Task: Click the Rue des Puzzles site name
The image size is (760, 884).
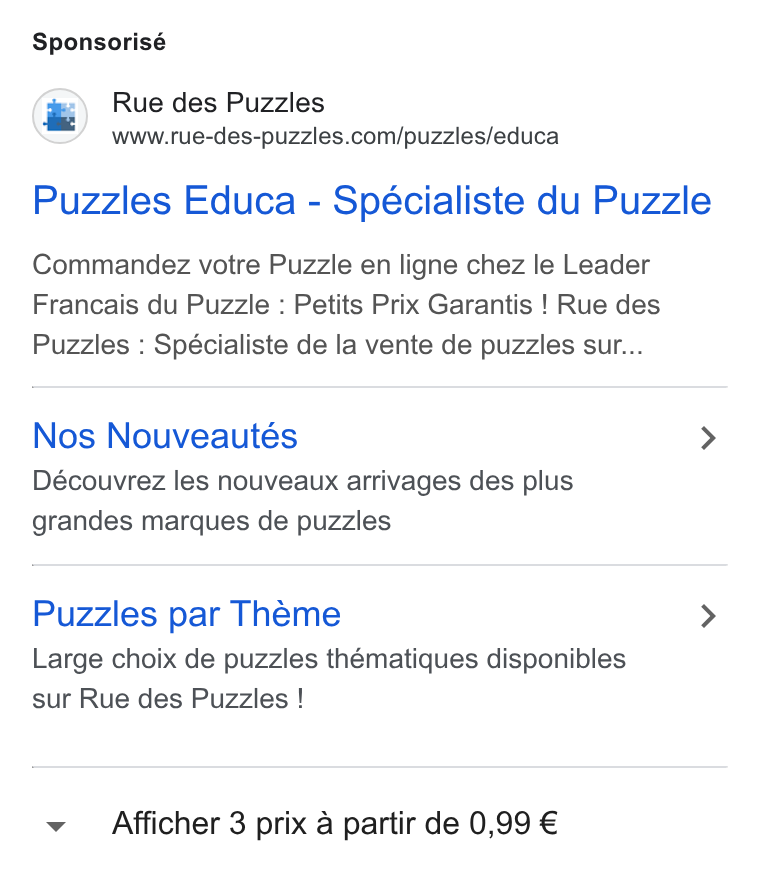Action: [218, 103]
